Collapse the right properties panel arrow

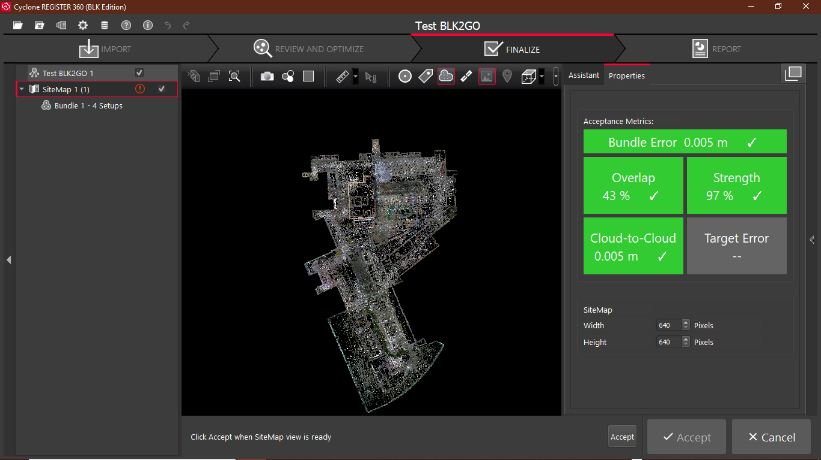click(812, 240)
